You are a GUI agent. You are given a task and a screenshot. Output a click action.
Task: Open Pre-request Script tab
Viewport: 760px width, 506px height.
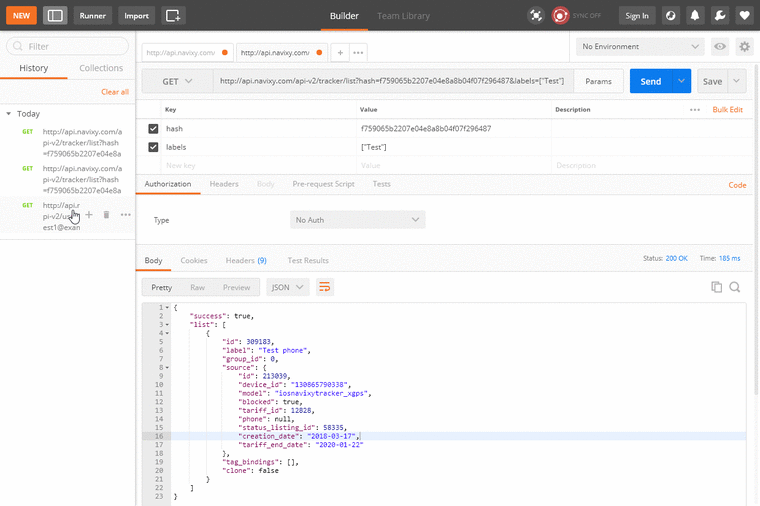pos(323,184)
